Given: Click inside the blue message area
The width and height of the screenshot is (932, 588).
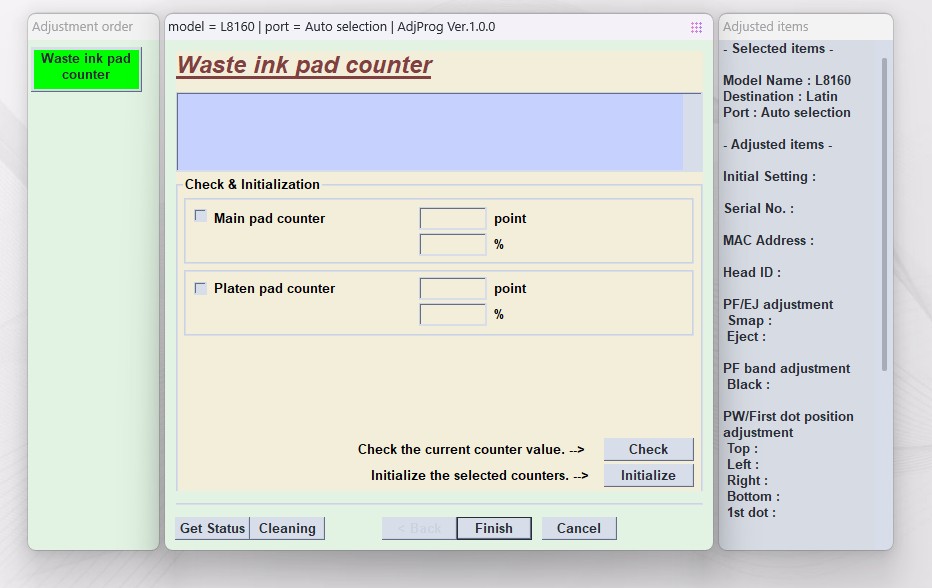Looking at the screenshot, I should click(430, 132).
